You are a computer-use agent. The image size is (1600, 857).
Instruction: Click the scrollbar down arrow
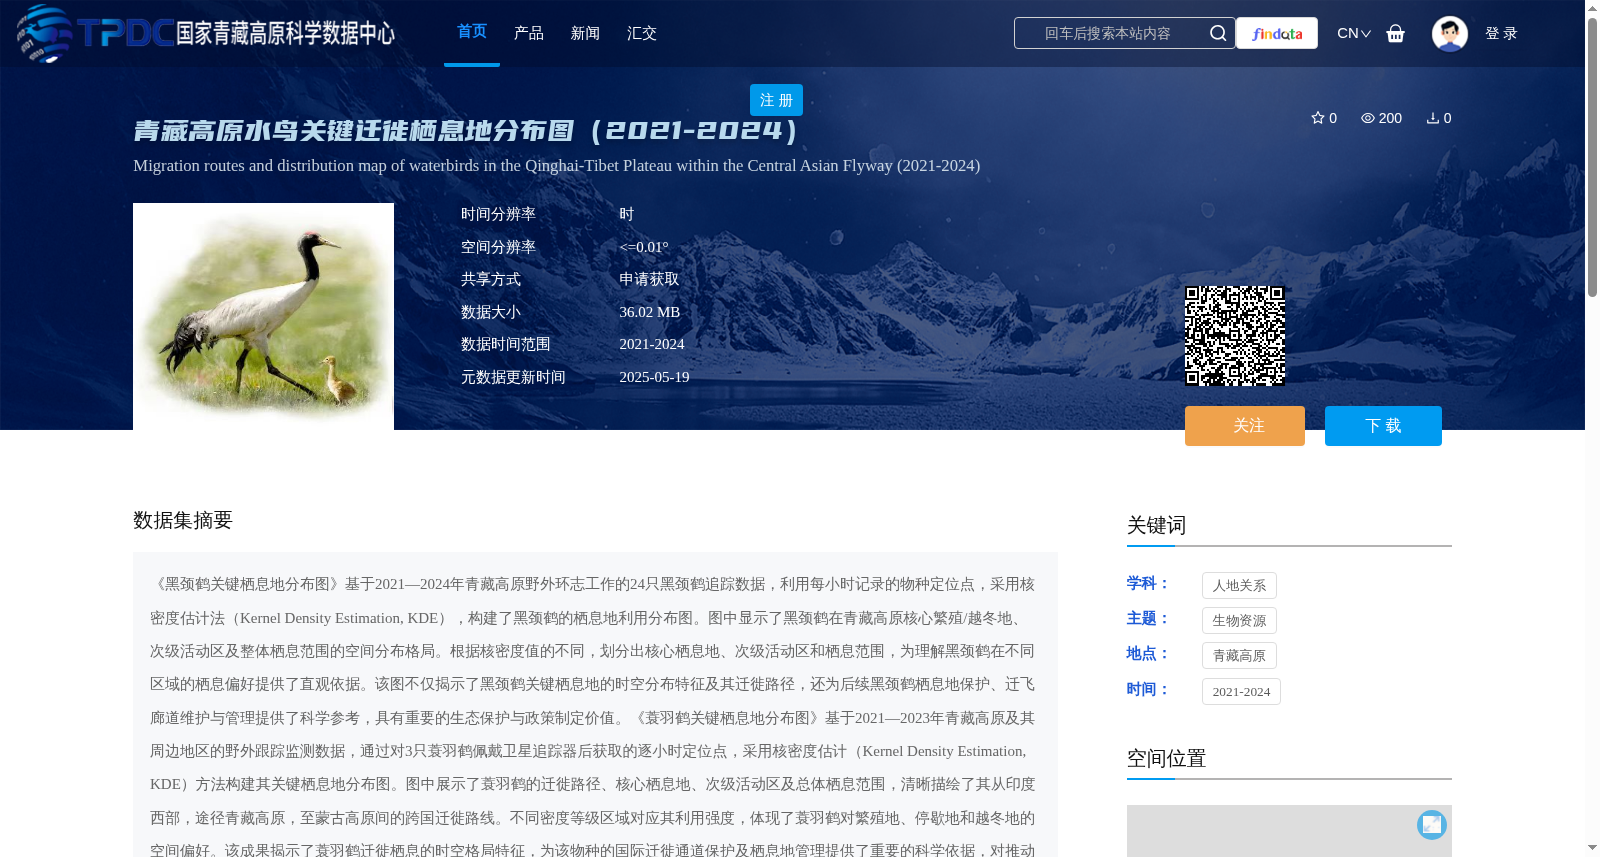pyautogui.click(x=1592, y=848)
